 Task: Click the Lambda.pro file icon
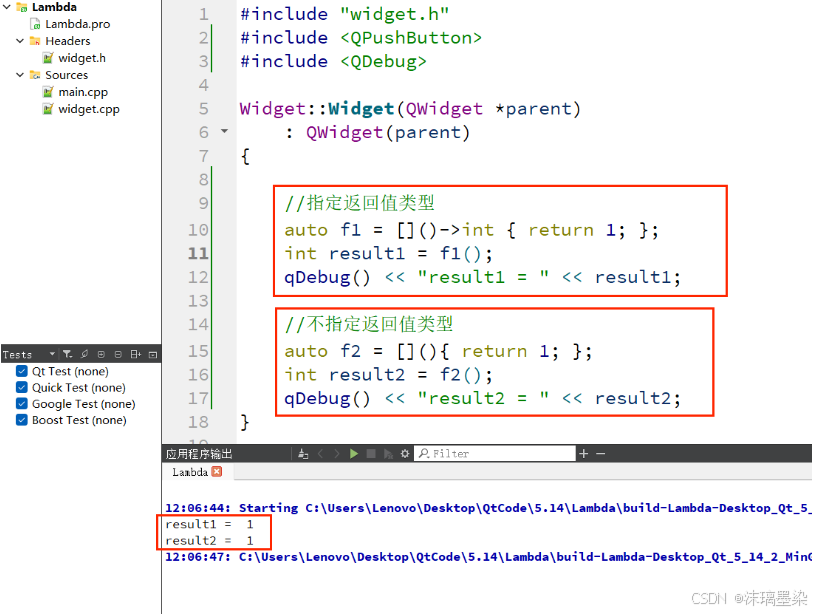pos(35,24)
